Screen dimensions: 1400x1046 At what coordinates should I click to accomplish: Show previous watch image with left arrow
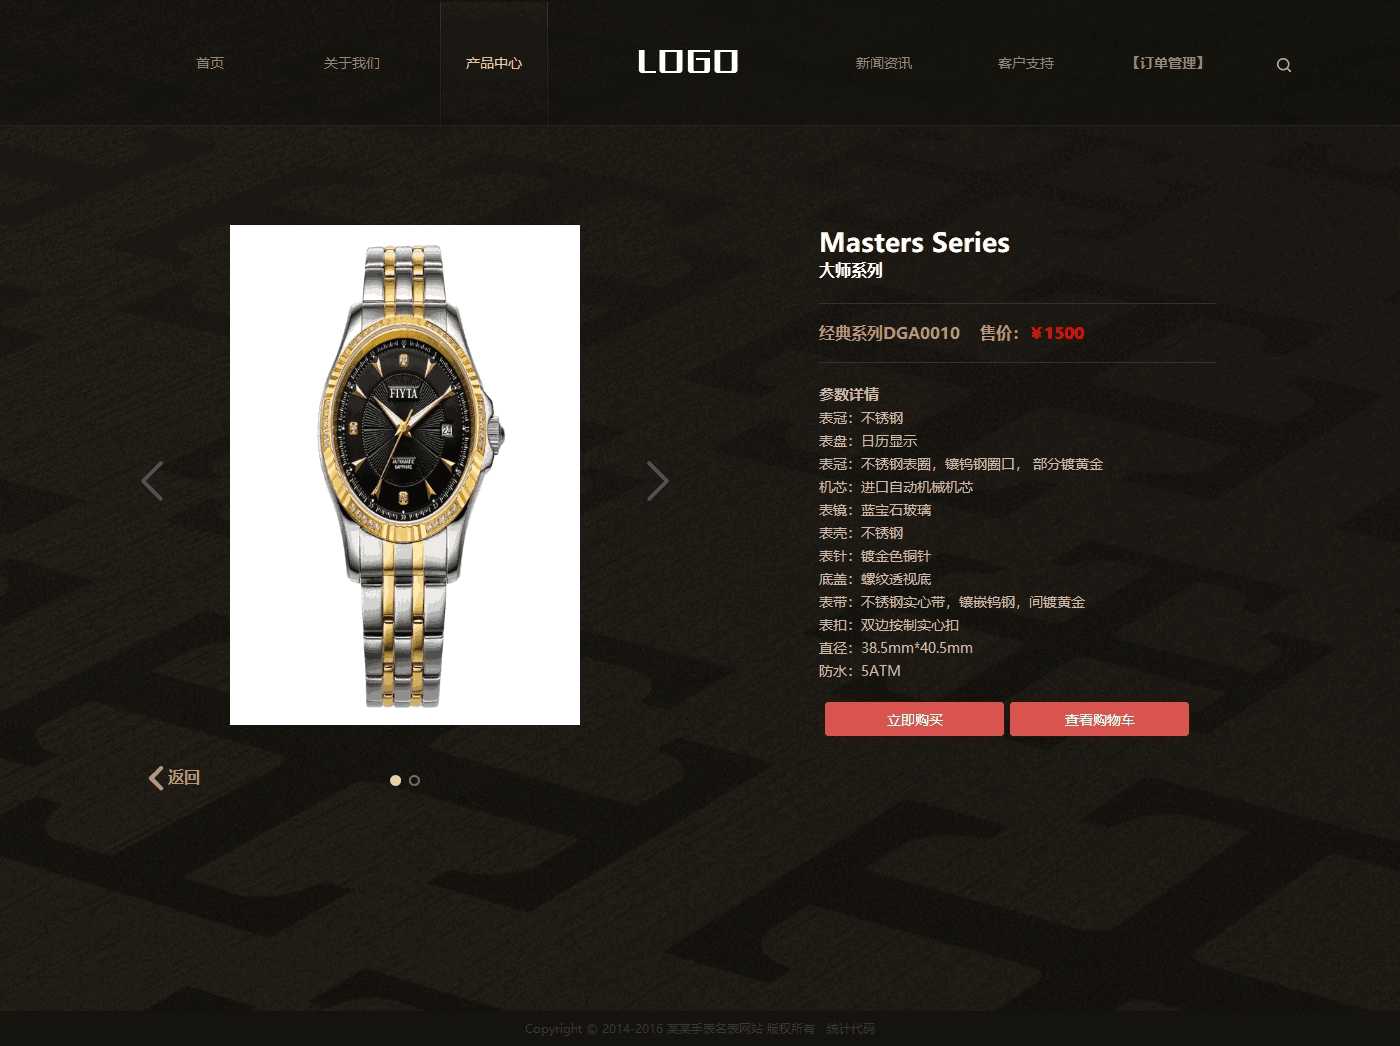tap(152, 481)
